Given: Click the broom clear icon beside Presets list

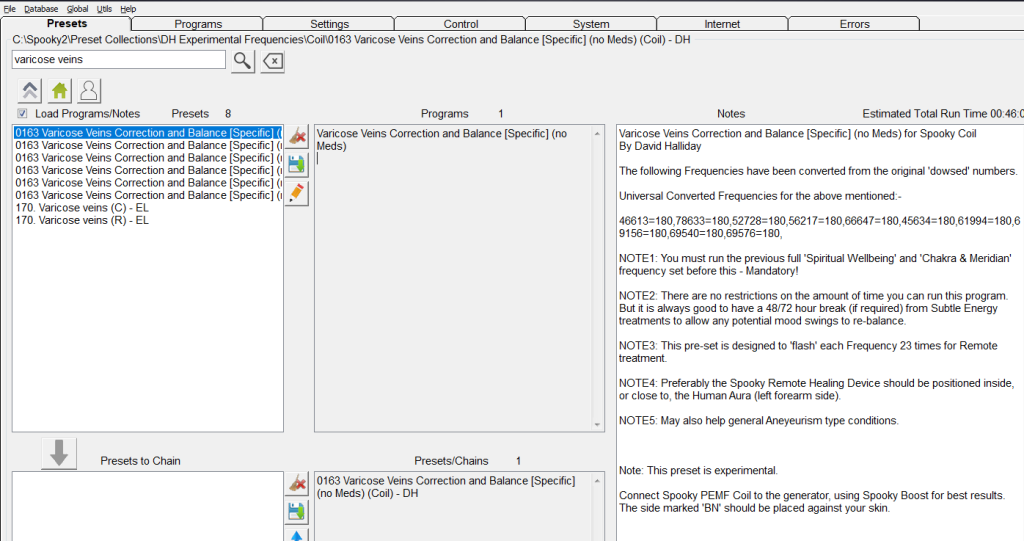Looking at the screenshot, I should coord(297,137).
